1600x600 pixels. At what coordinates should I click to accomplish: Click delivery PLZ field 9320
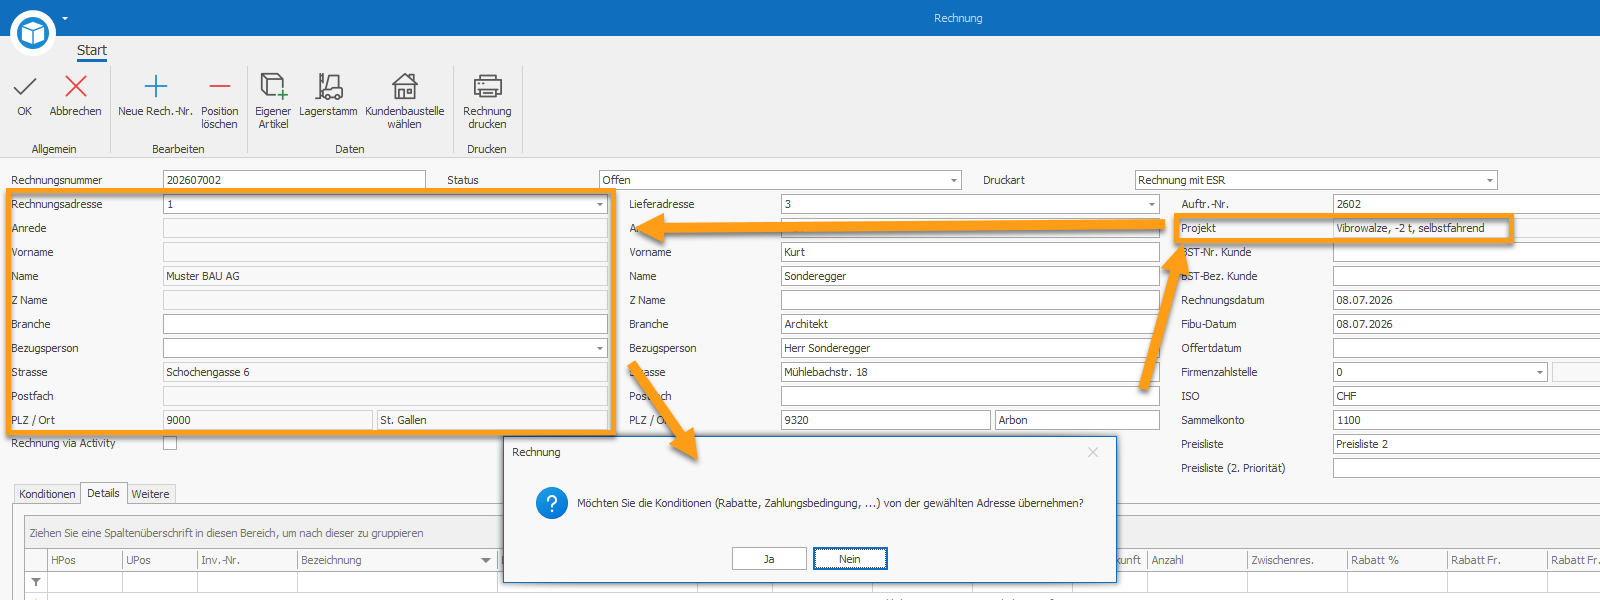pyautogui.click(x=886, y=420)
